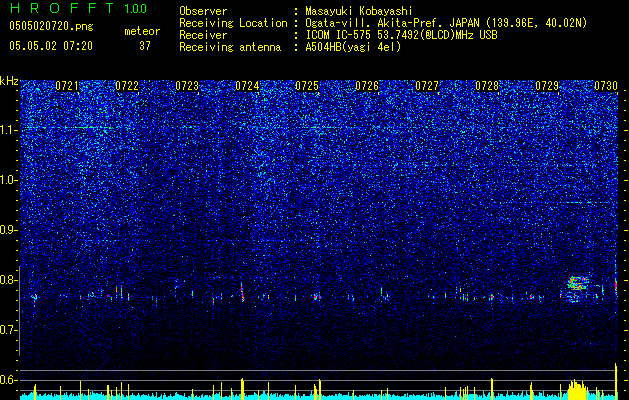629x400 pixels.
Task: Click the meteor count value 37
Action: tap(145, 46)
